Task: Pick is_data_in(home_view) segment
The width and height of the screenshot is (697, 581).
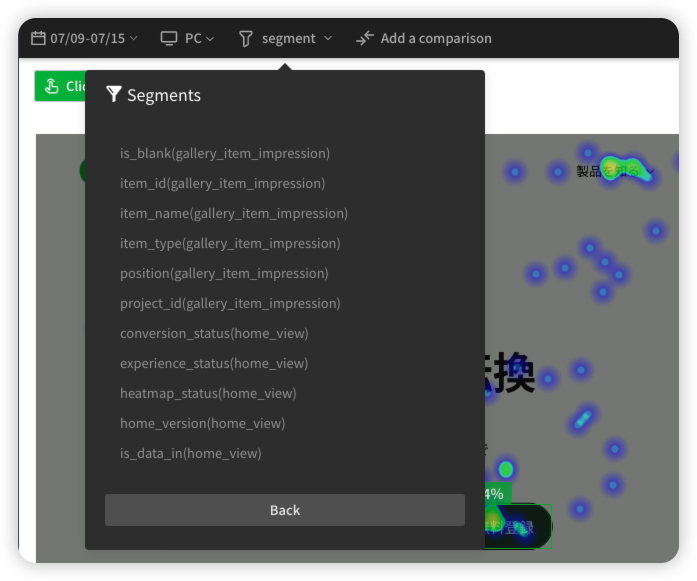Action: tap(190, 453)
